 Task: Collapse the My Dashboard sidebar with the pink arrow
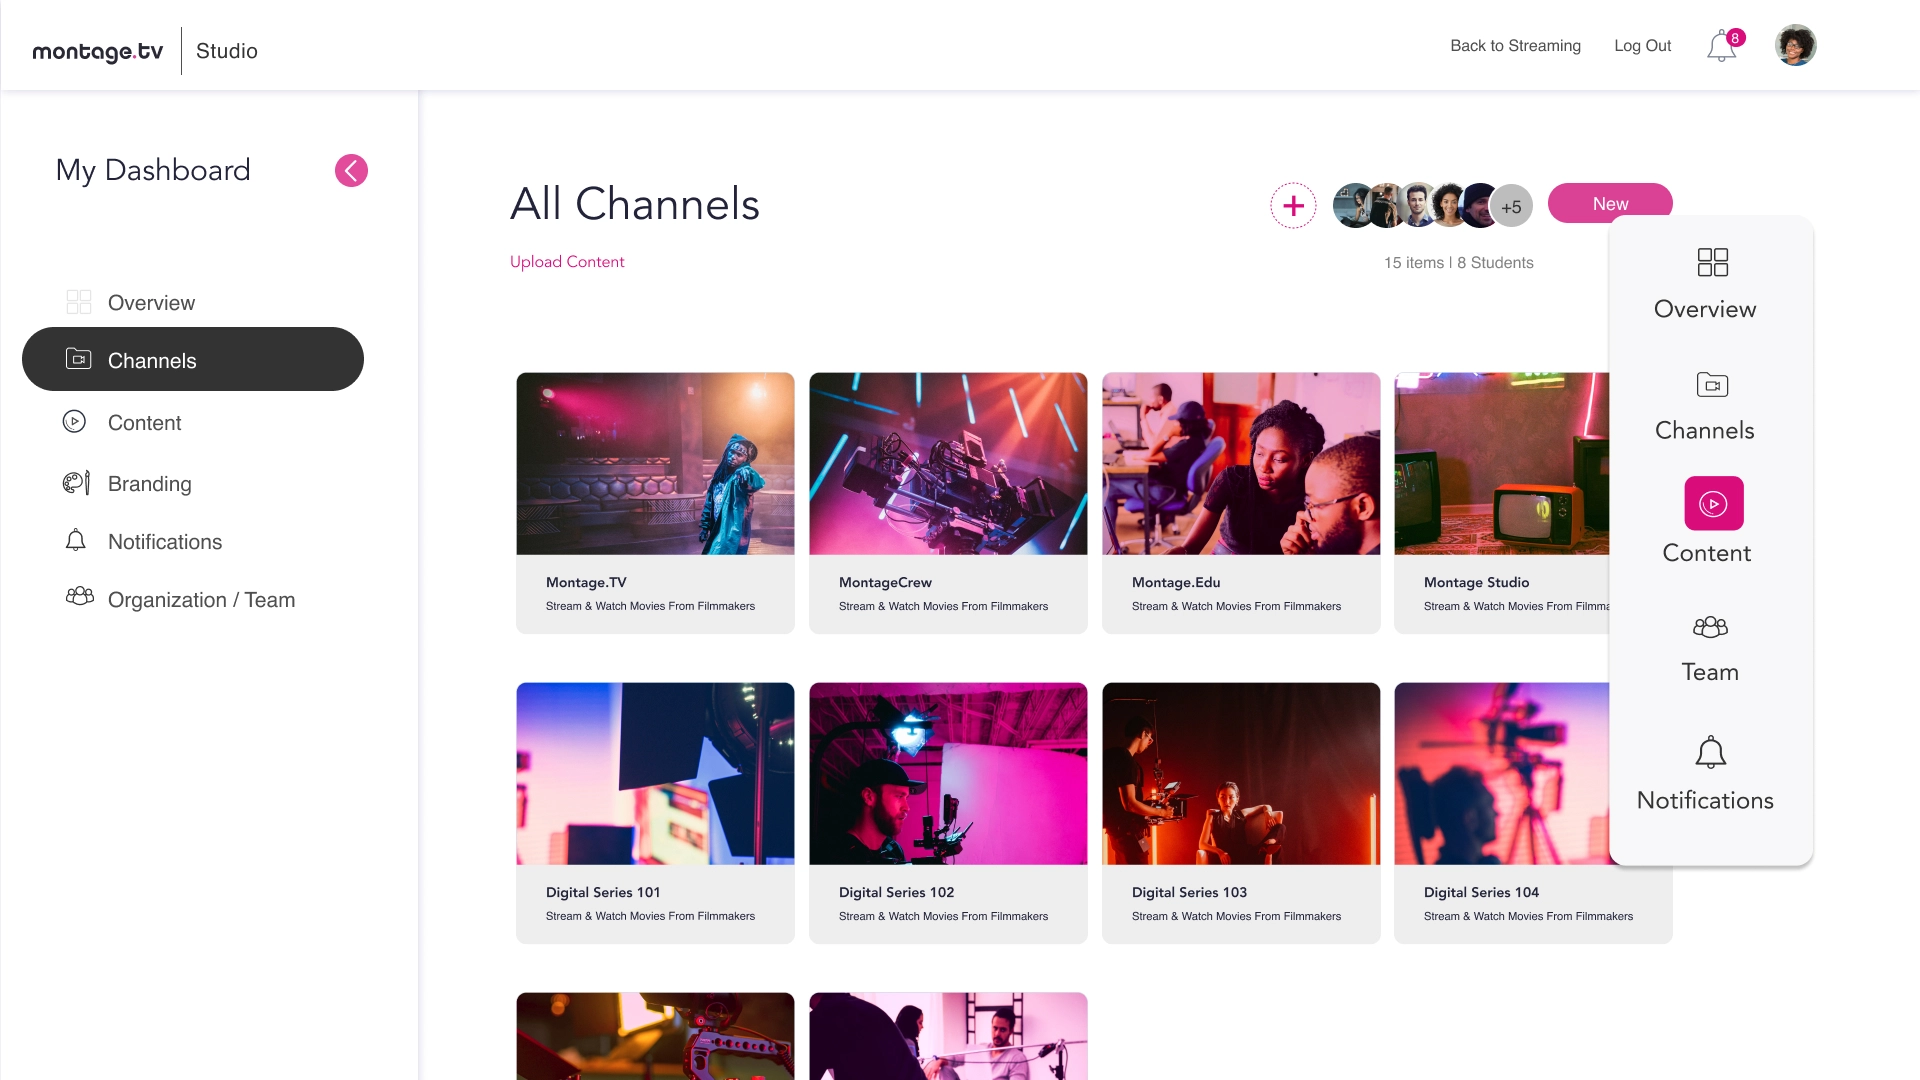click(351, 171)
